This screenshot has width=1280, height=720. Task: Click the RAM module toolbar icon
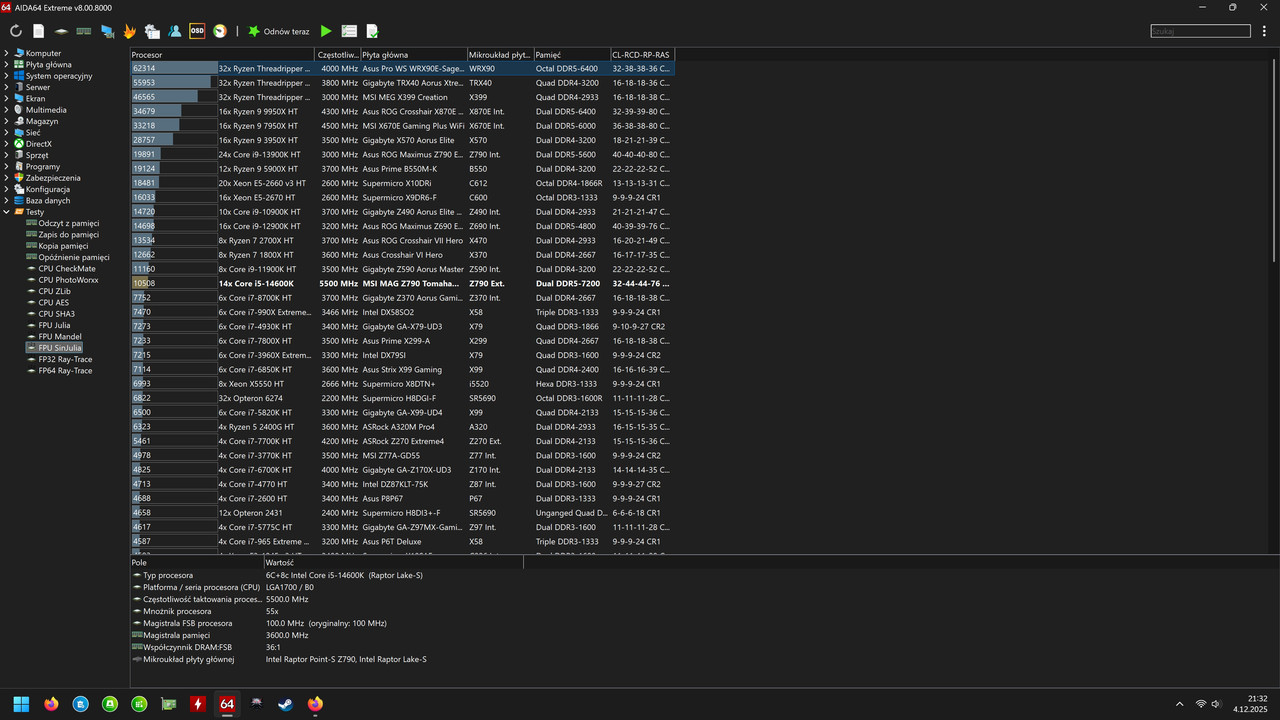tap(84, 31)
